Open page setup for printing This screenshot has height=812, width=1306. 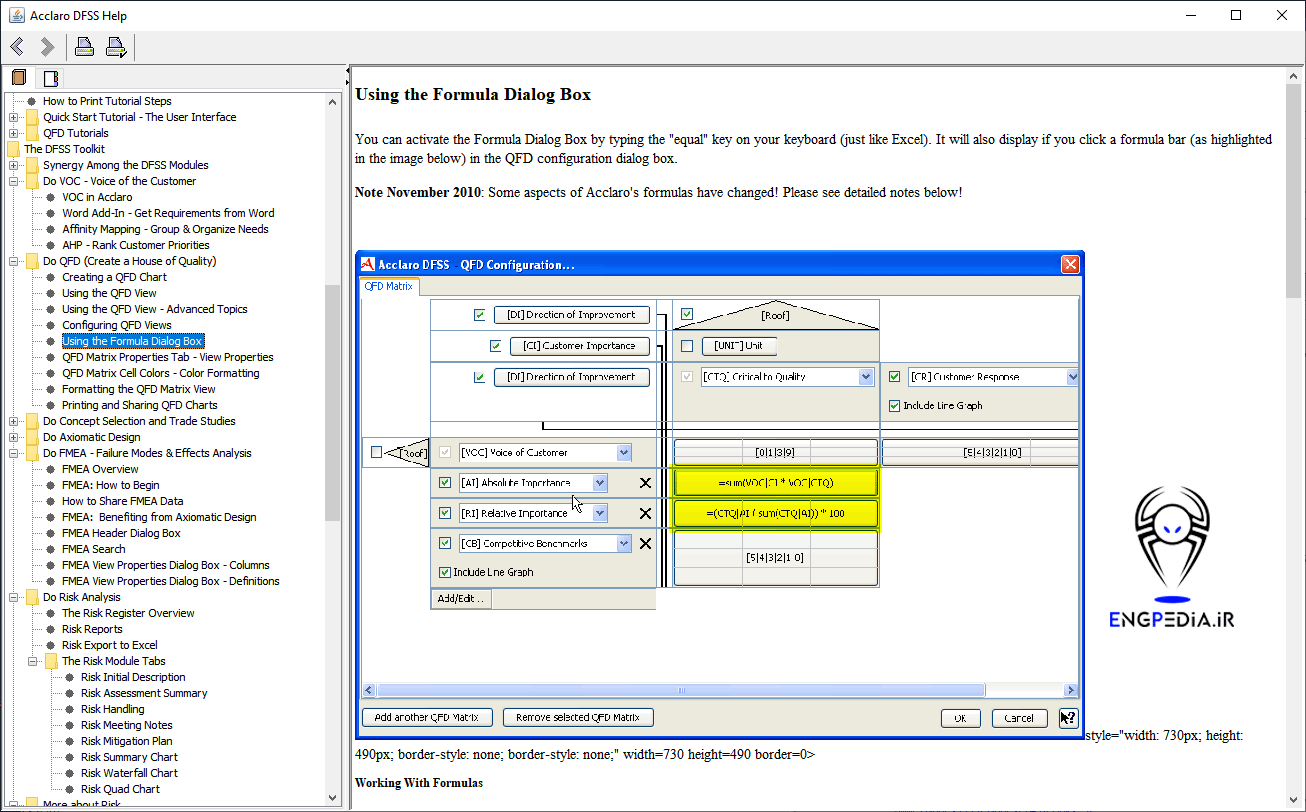click(116, 47)
